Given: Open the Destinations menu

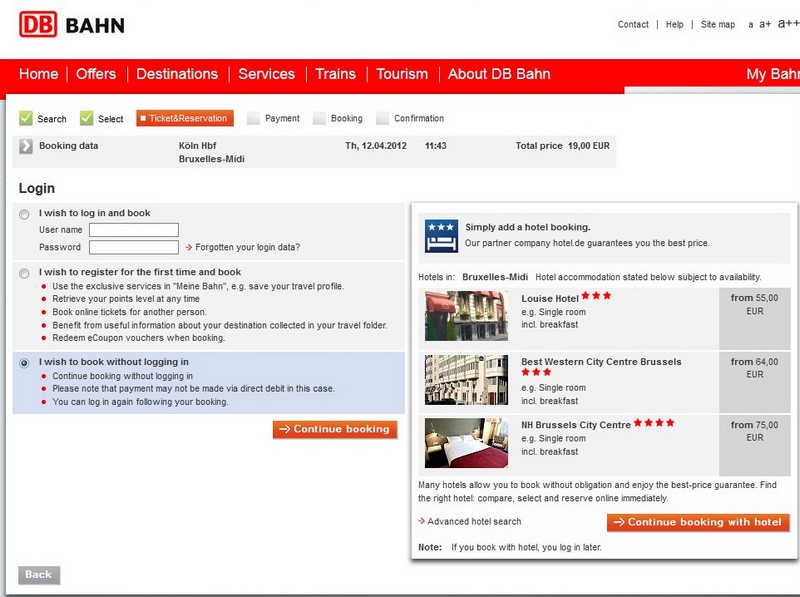Looking at the screenshot, I should tap(177, 74).
